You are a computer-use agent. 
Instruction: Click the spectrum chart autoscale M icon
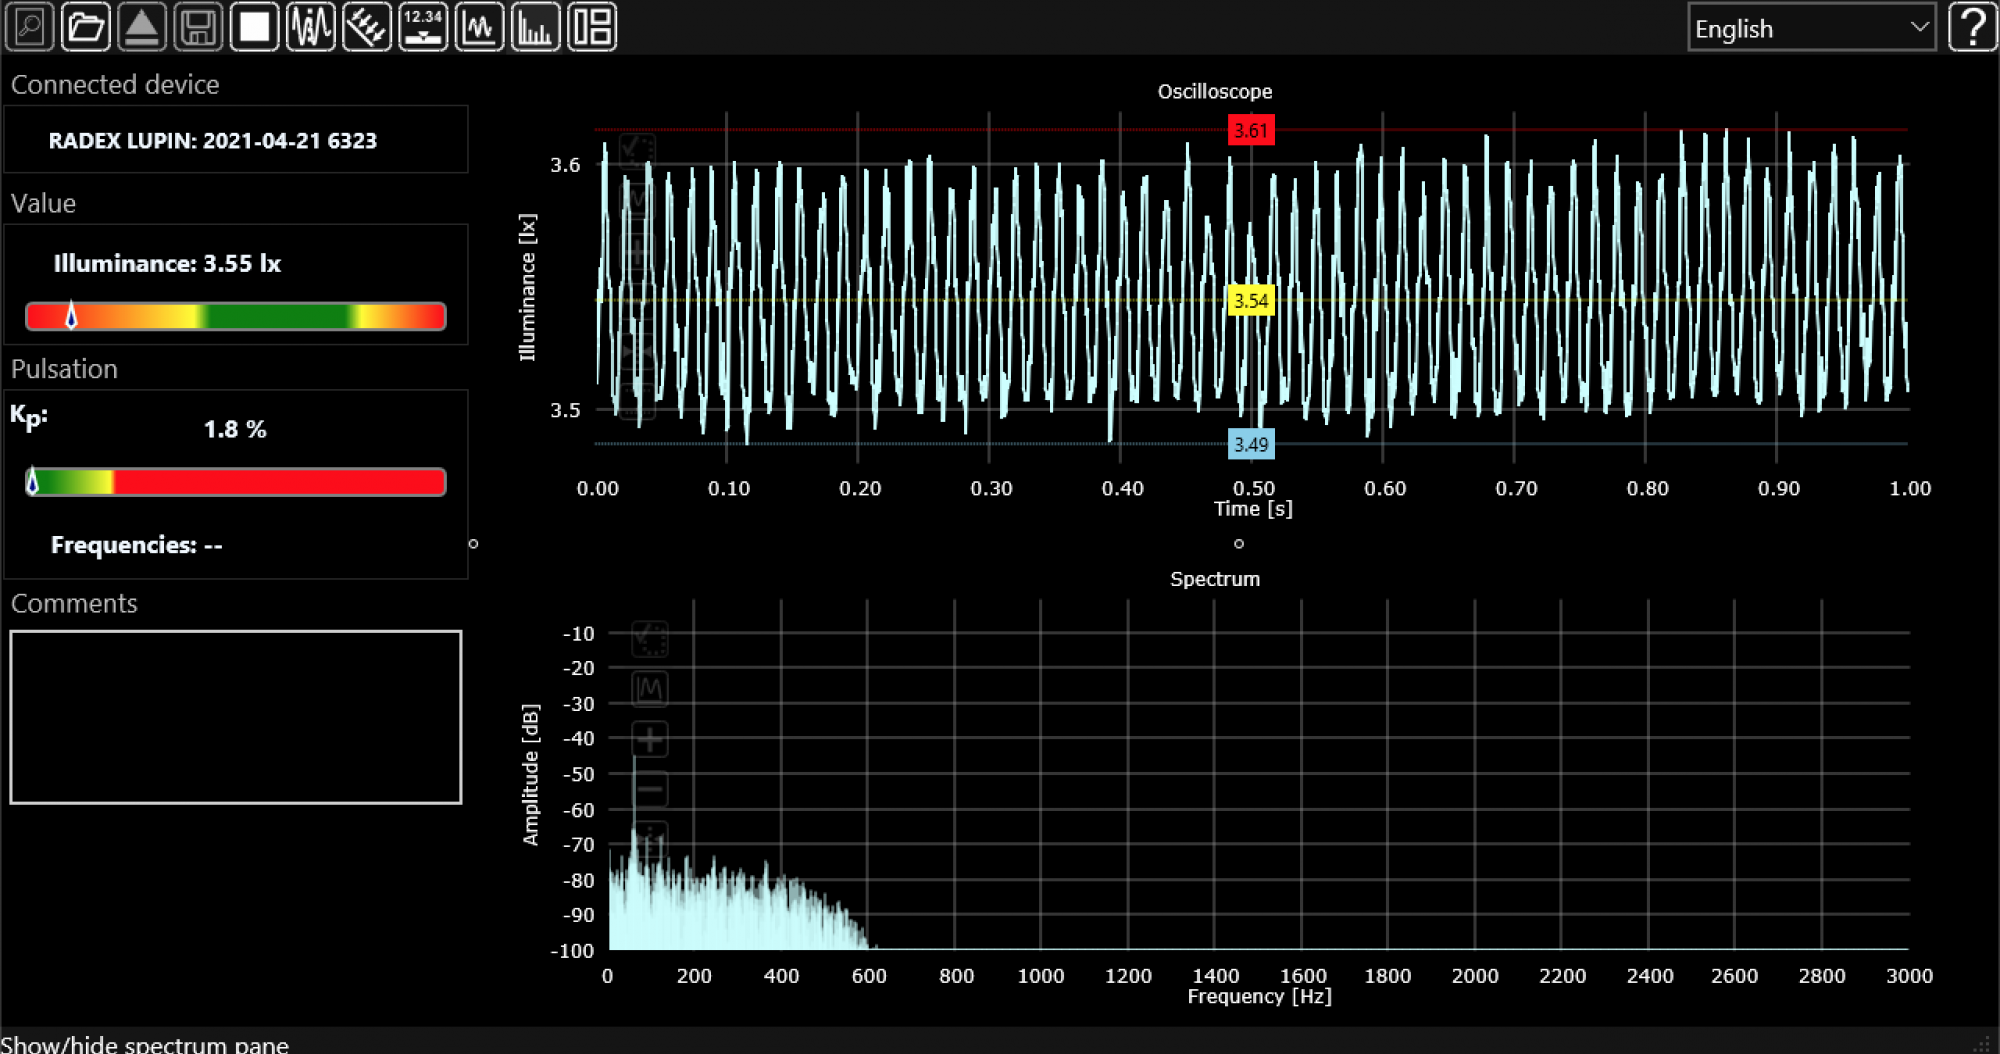pyautogui.click(x=650, y=689)
